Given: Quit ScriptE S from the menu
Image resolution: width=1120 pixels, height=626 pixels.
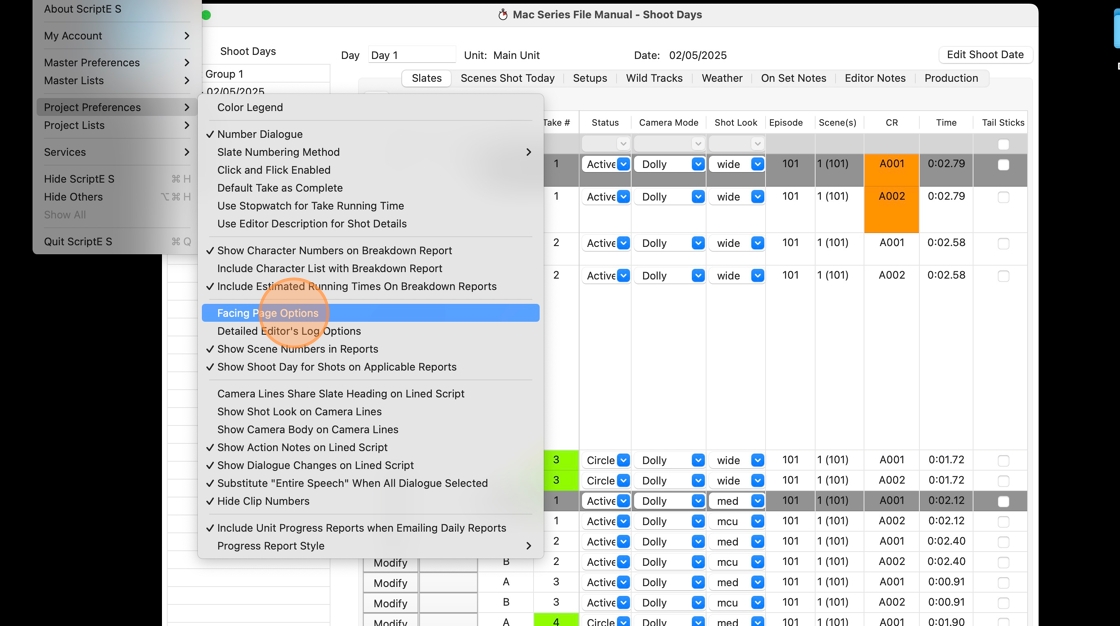Looking at the screenshot, I should pyautogui.click(x=116, y=242).
